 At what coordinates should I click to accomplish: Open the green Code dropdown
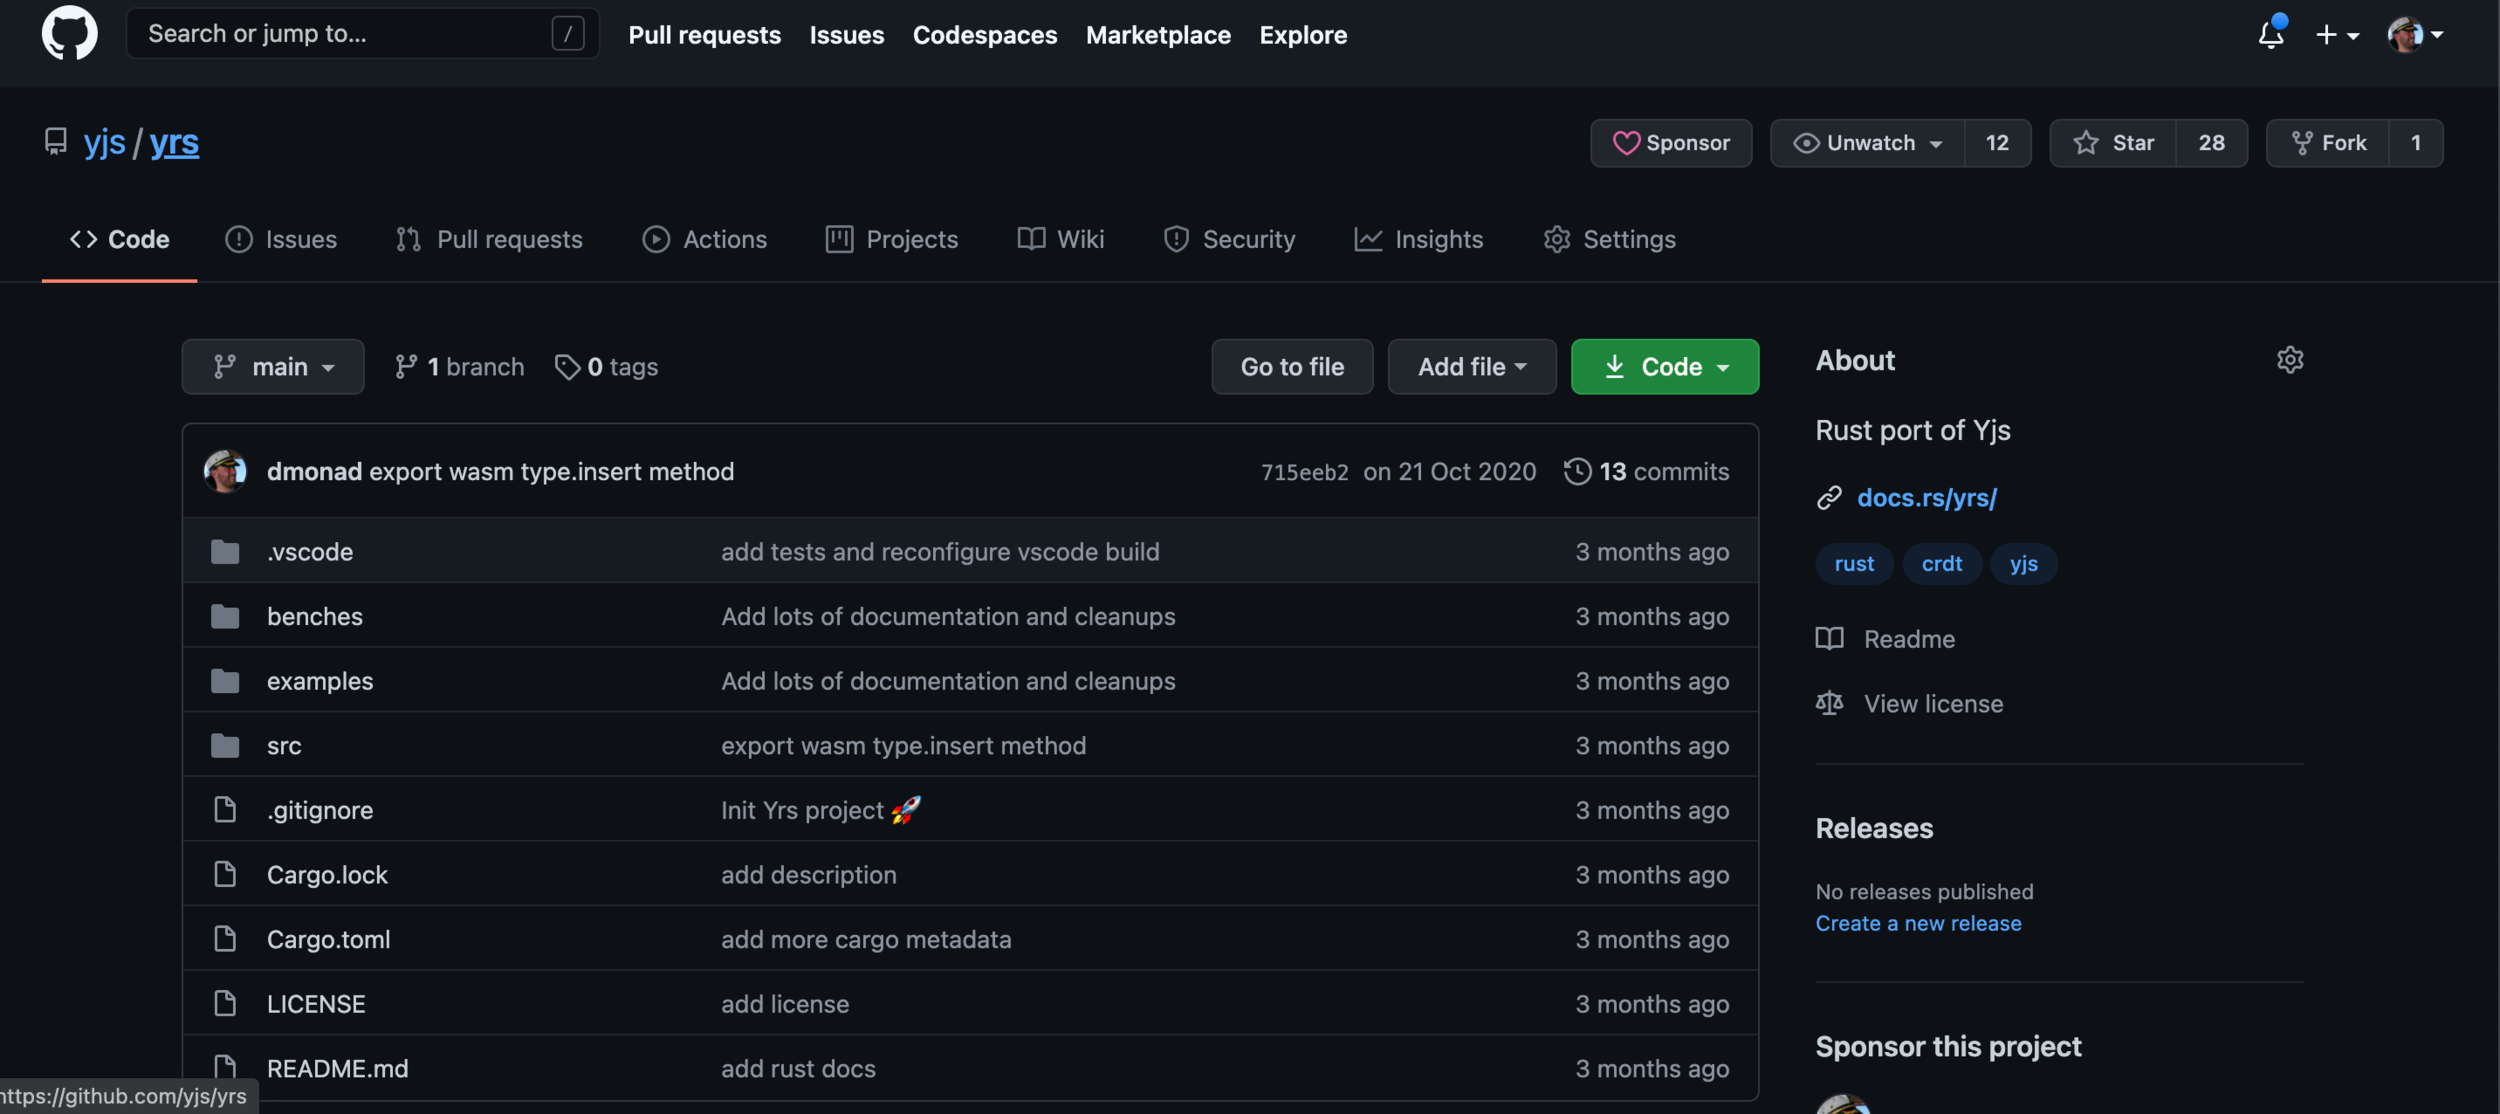pos(1664,367)
